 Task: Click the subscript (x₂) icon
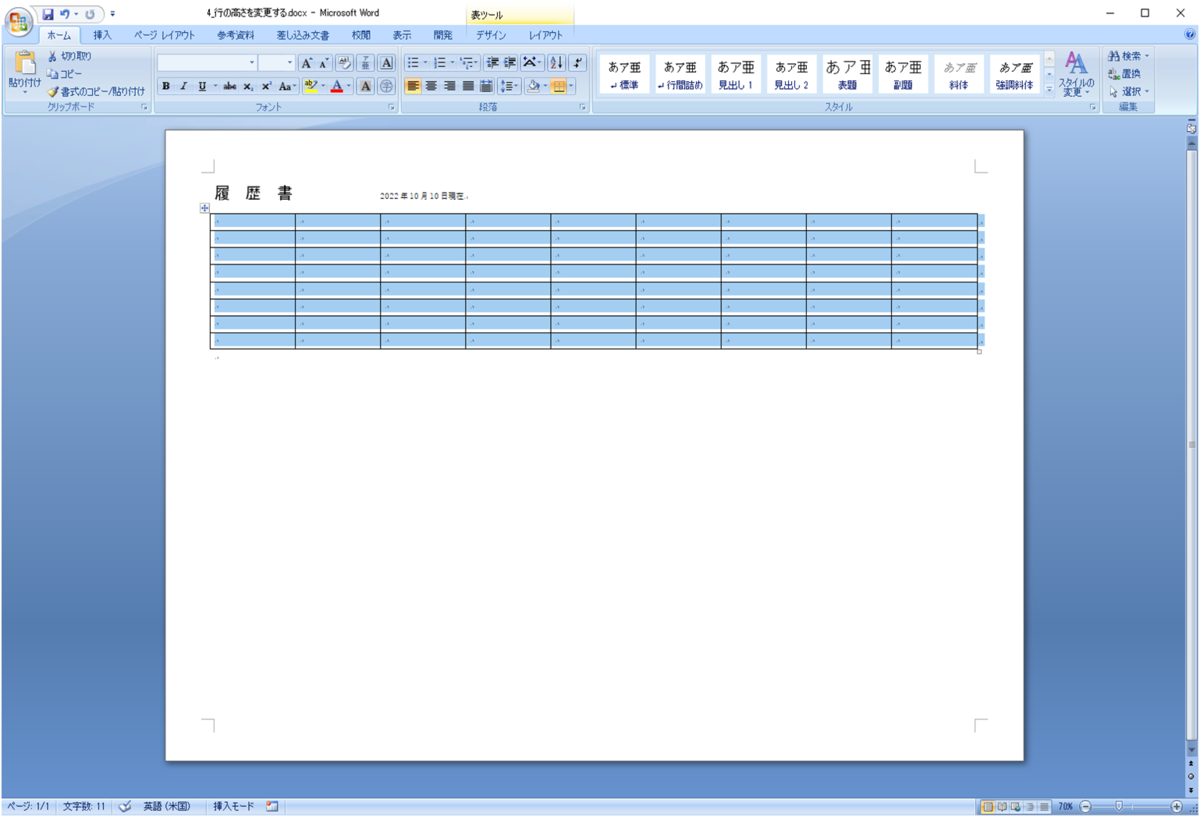click(248, 86)
